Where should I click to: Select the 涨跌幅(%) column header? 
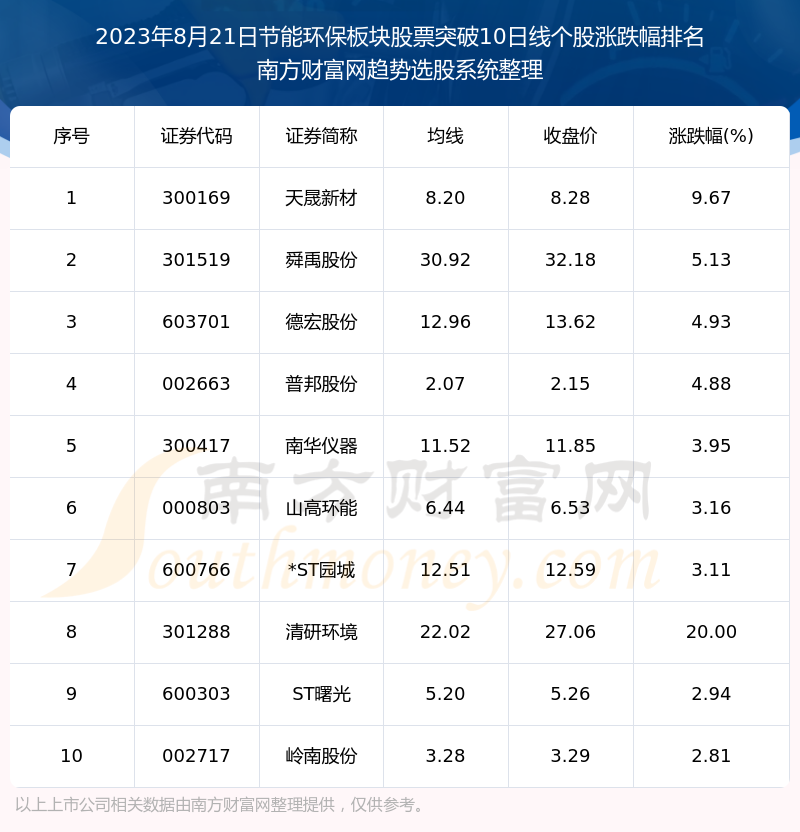click(x=711, y=136)
